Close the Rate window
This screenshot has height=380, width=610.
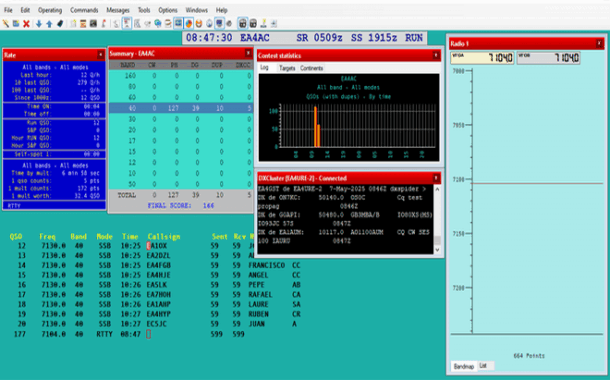click(100, 55)
